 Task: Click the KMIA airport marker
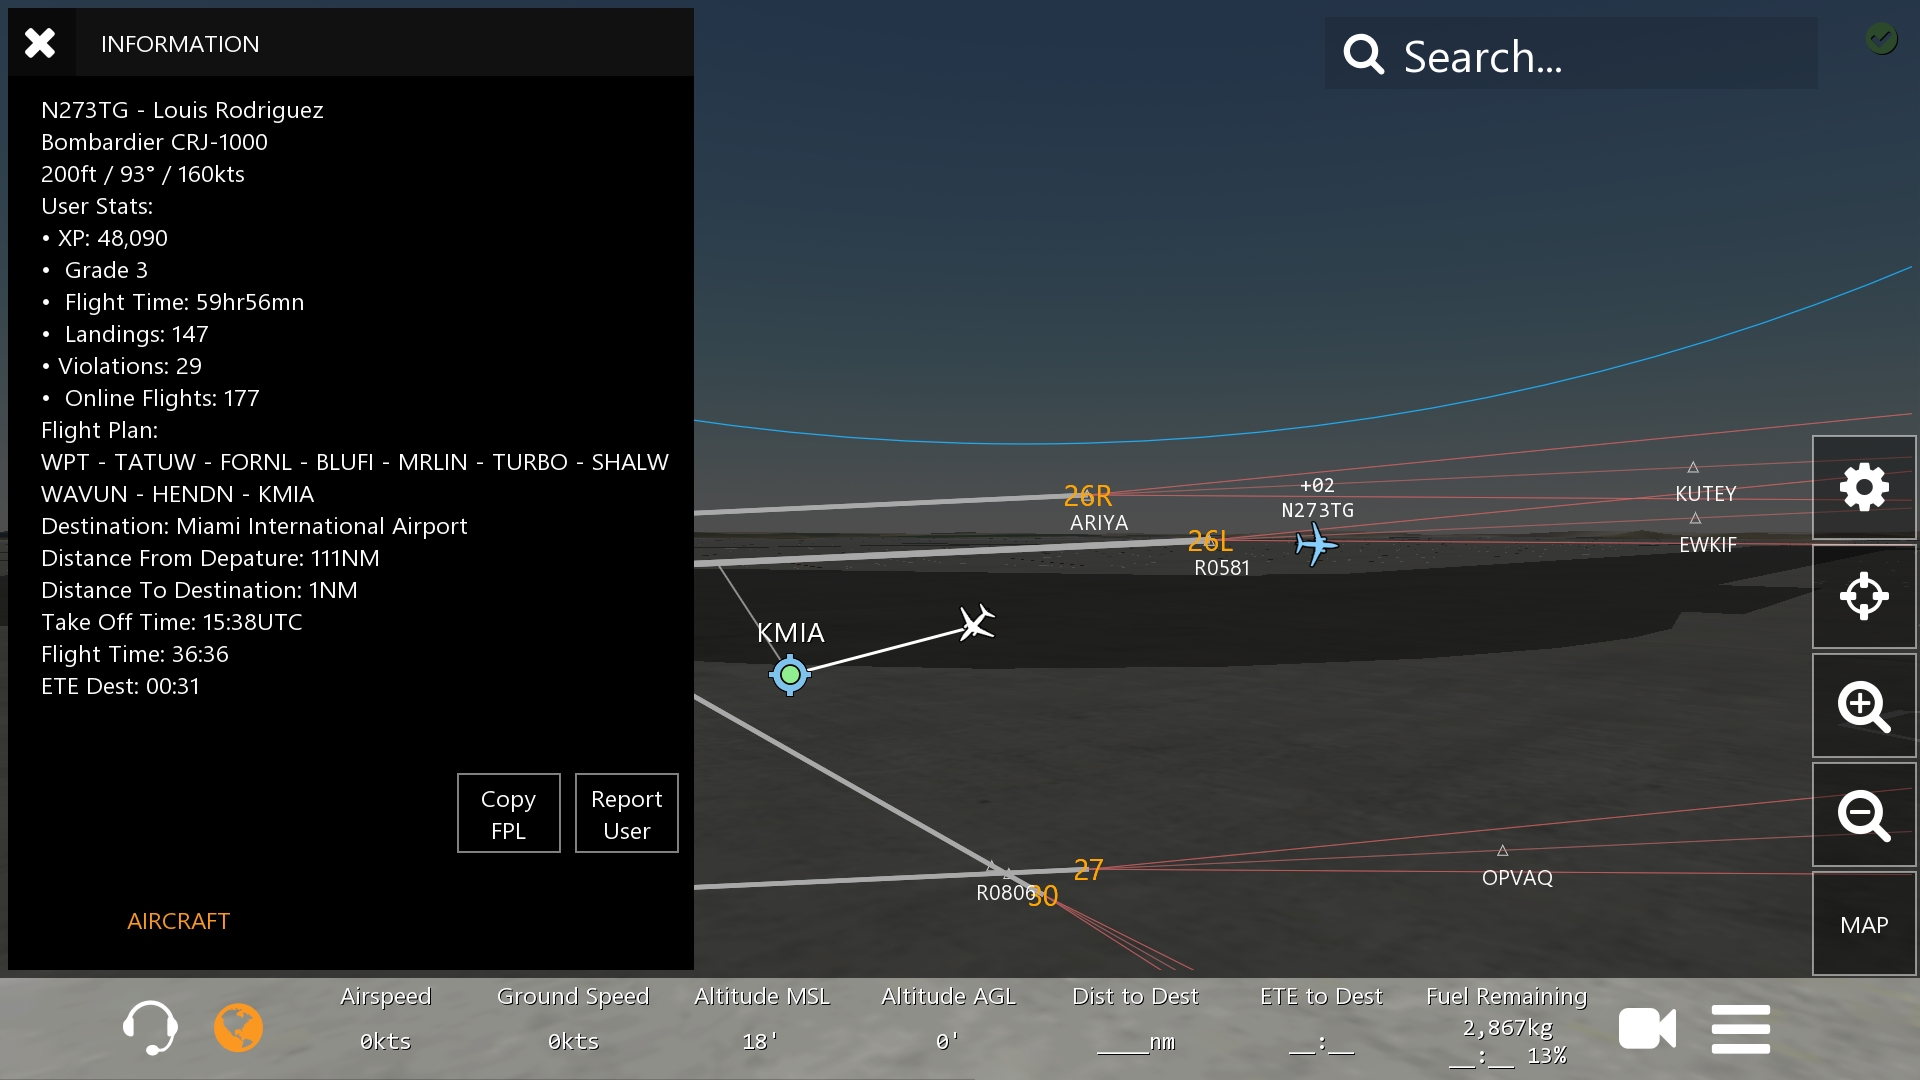tap(790, 675)
